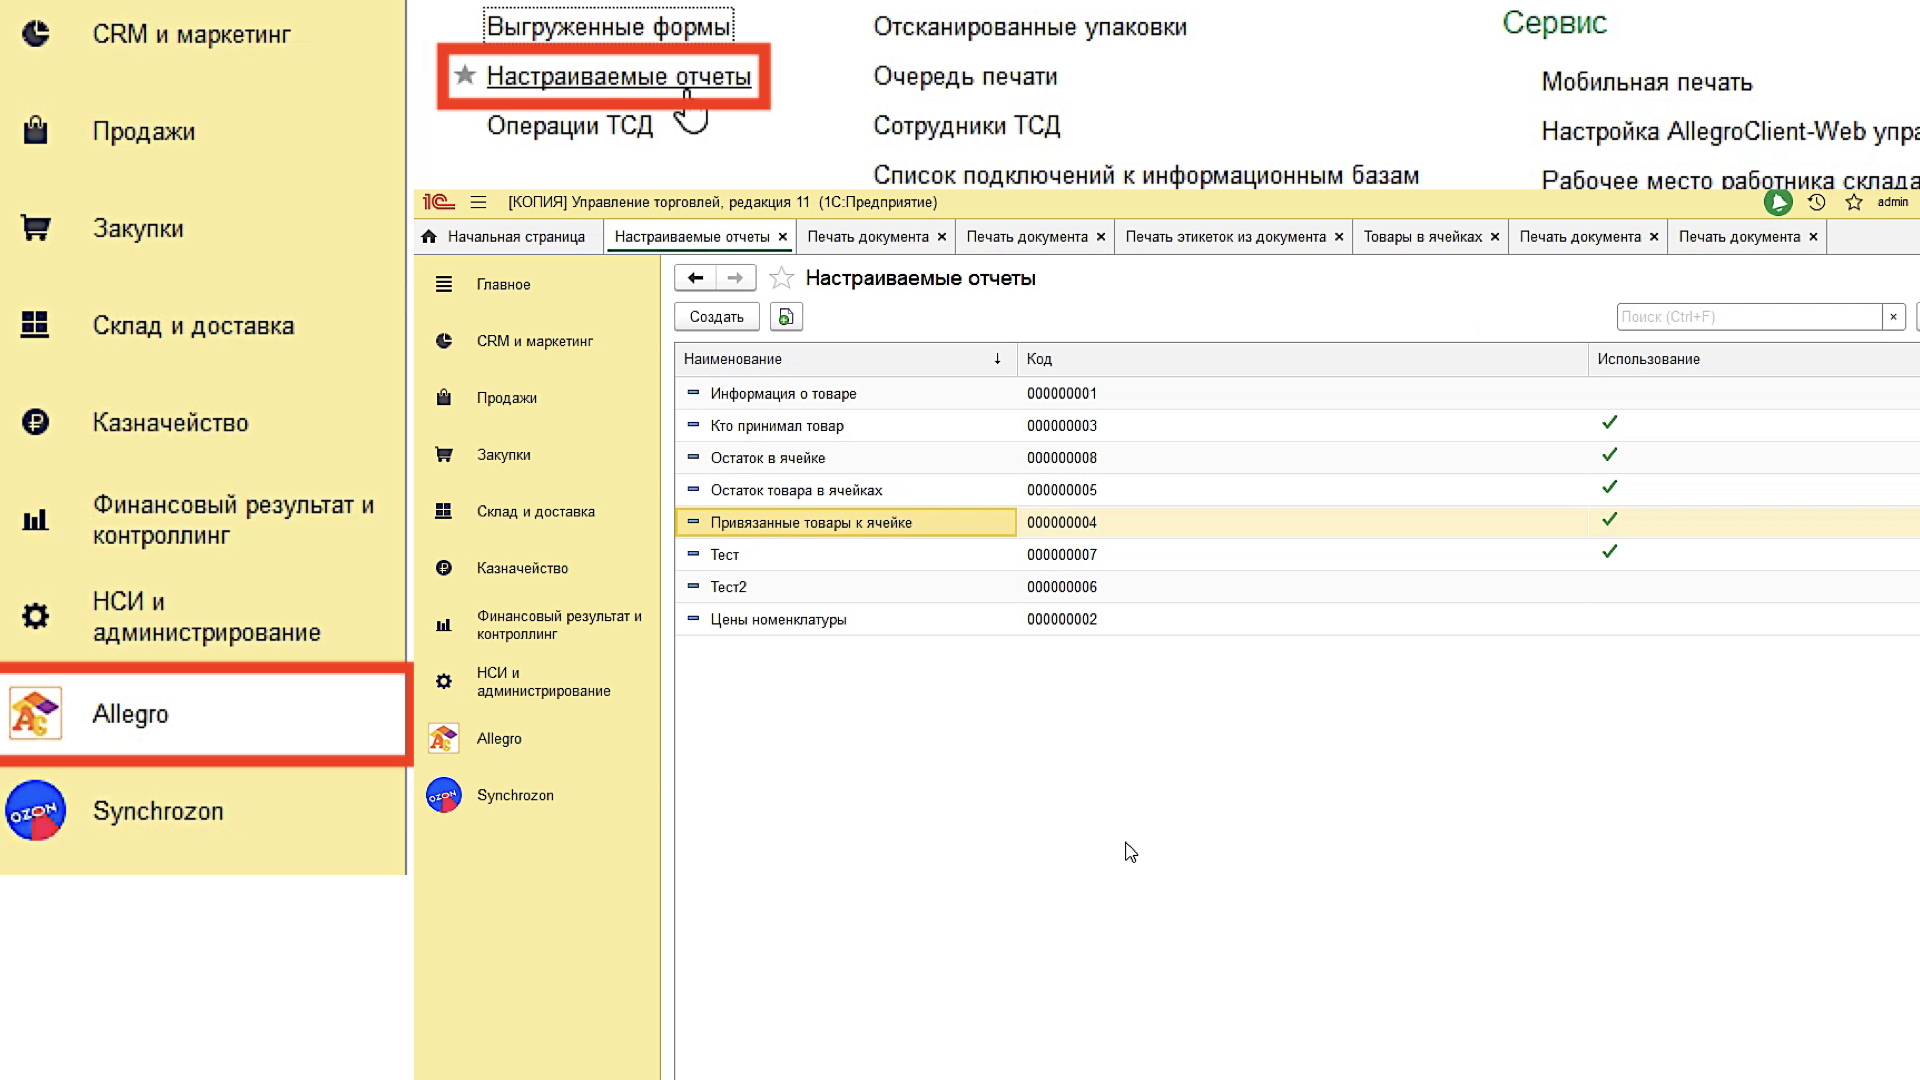Click green notification icon near admin
1920x1080 pixels.
tap(1778, 202)
